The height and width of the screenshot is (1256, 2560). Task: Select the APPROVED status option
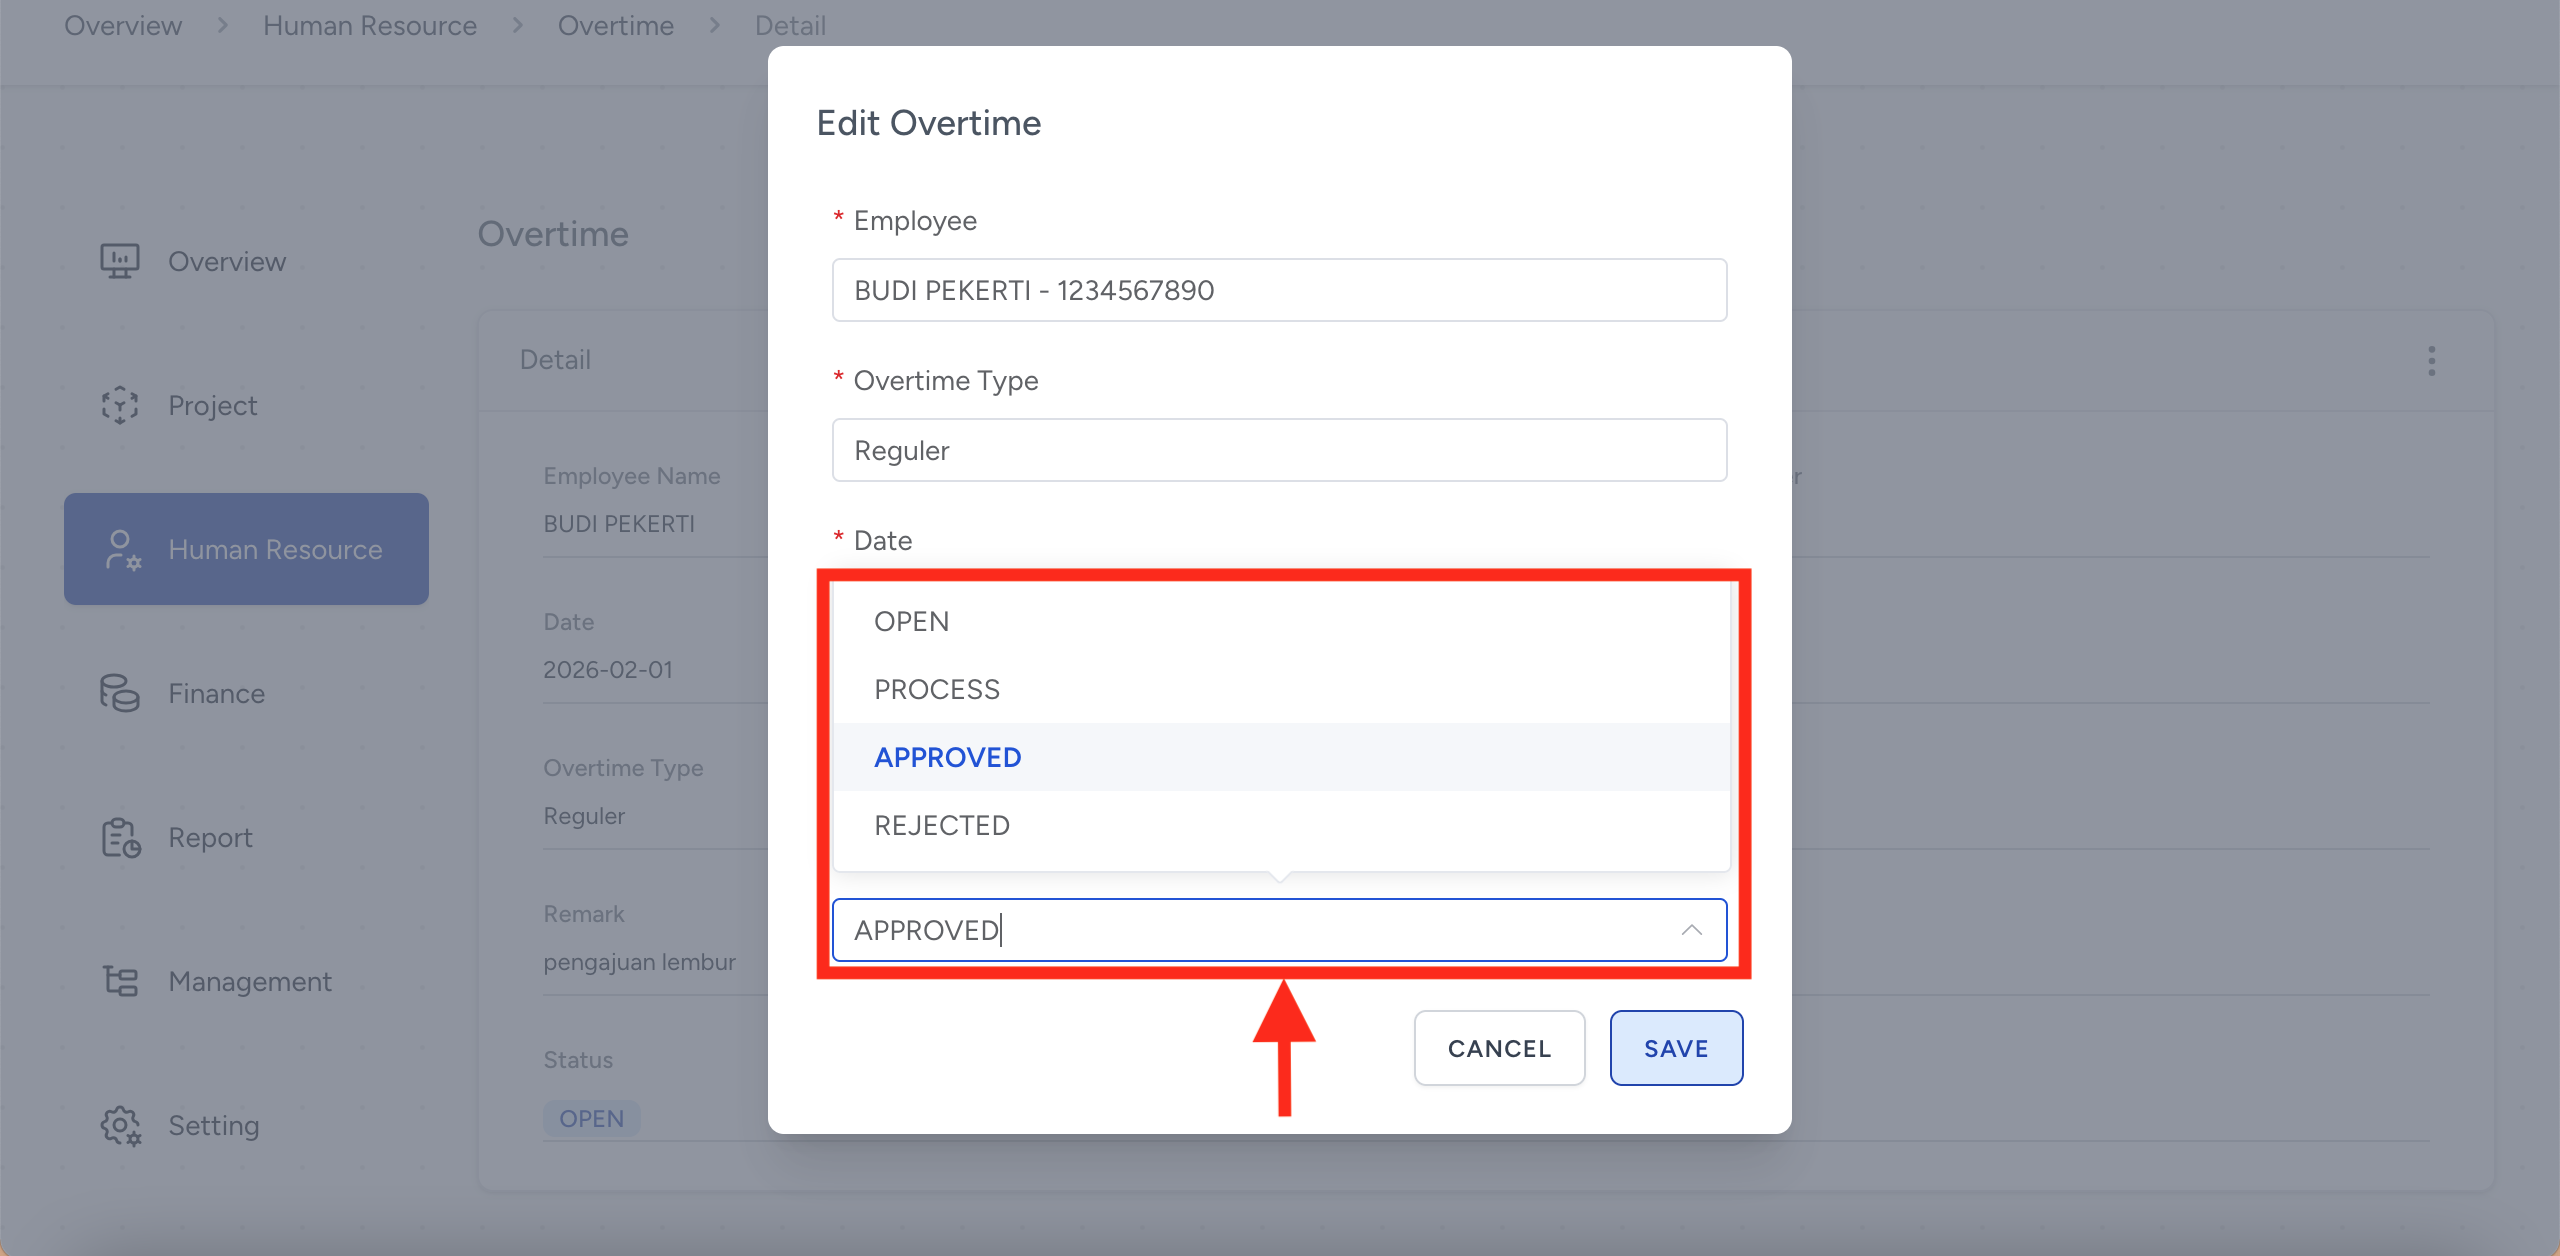tap(948, 758)
